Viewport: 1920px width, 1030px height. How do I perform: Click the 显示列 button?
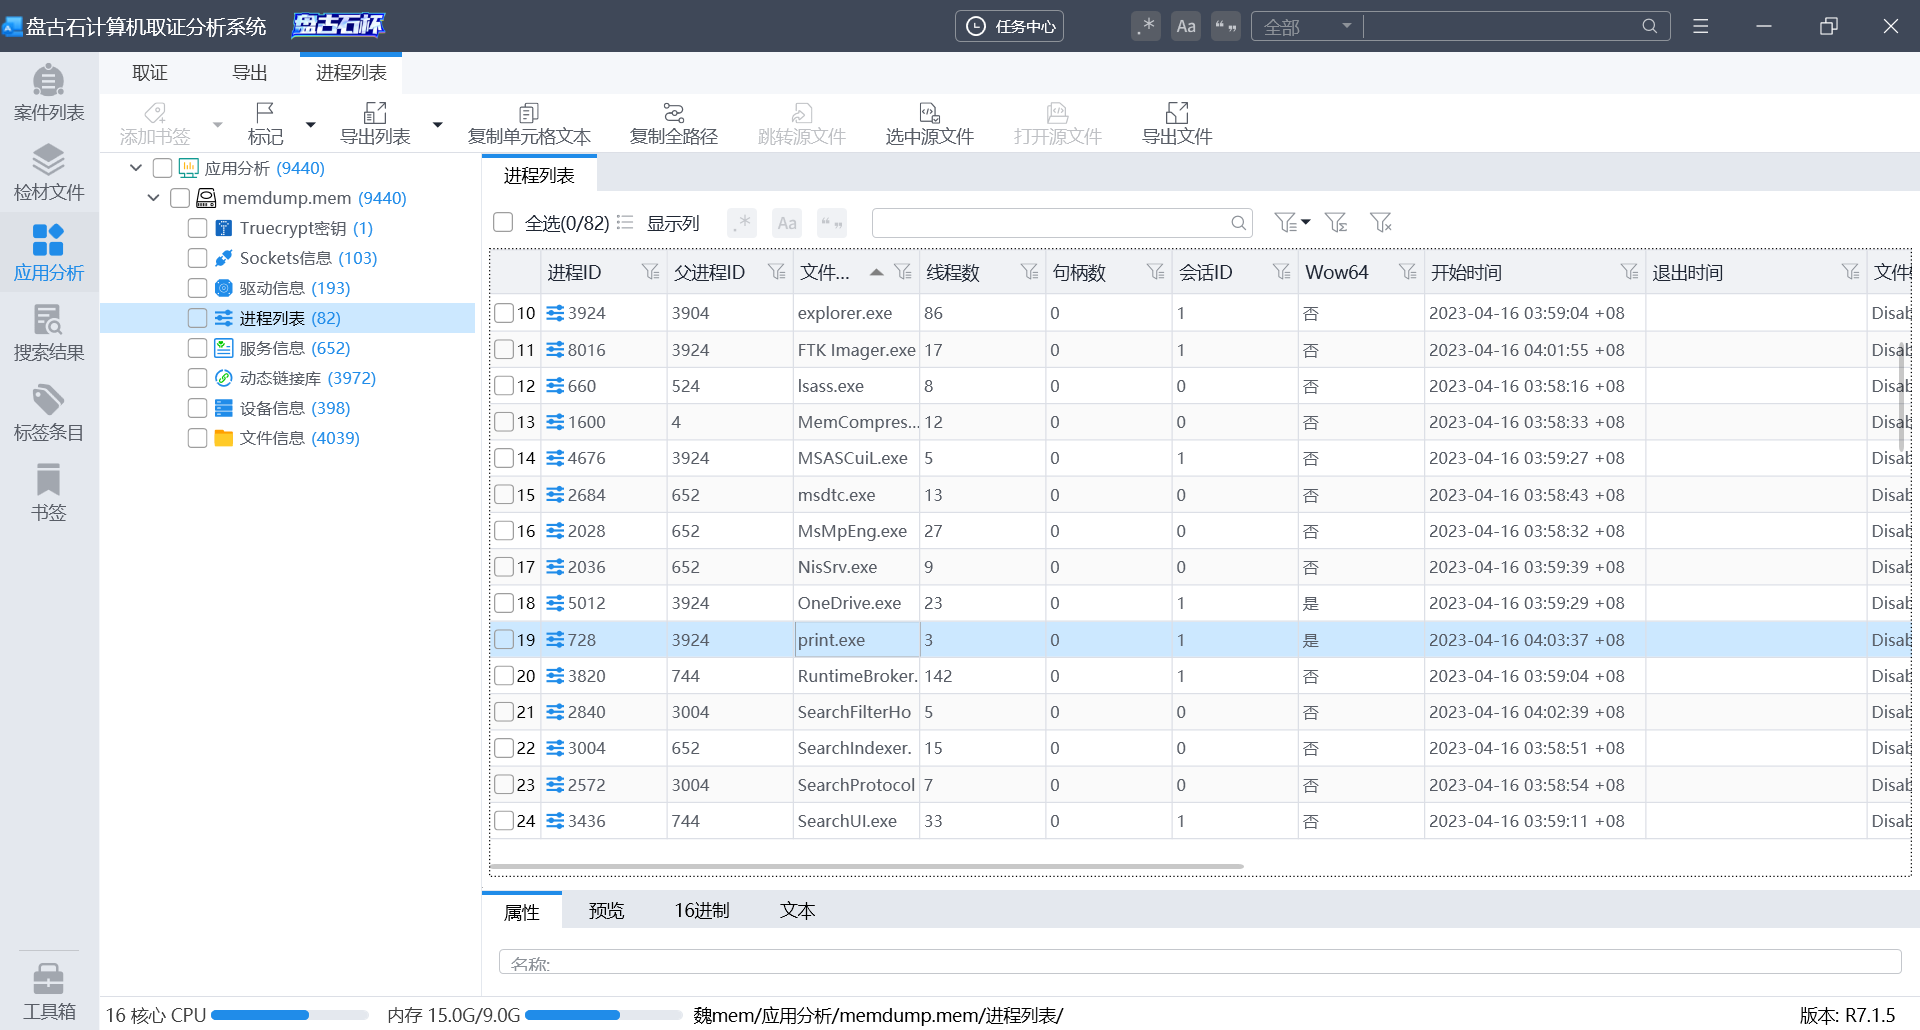[x=660, y=222]
